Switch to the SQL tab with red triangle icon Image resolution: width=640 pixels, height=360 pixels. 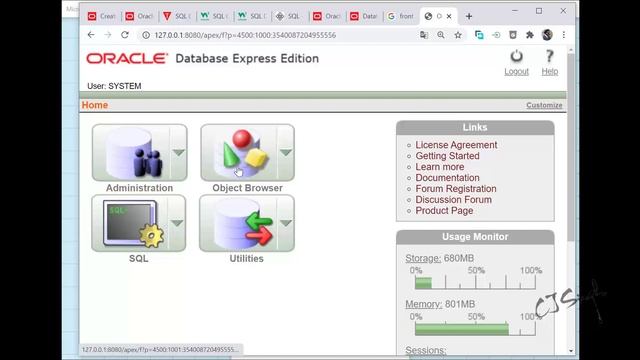coord(177,16)
